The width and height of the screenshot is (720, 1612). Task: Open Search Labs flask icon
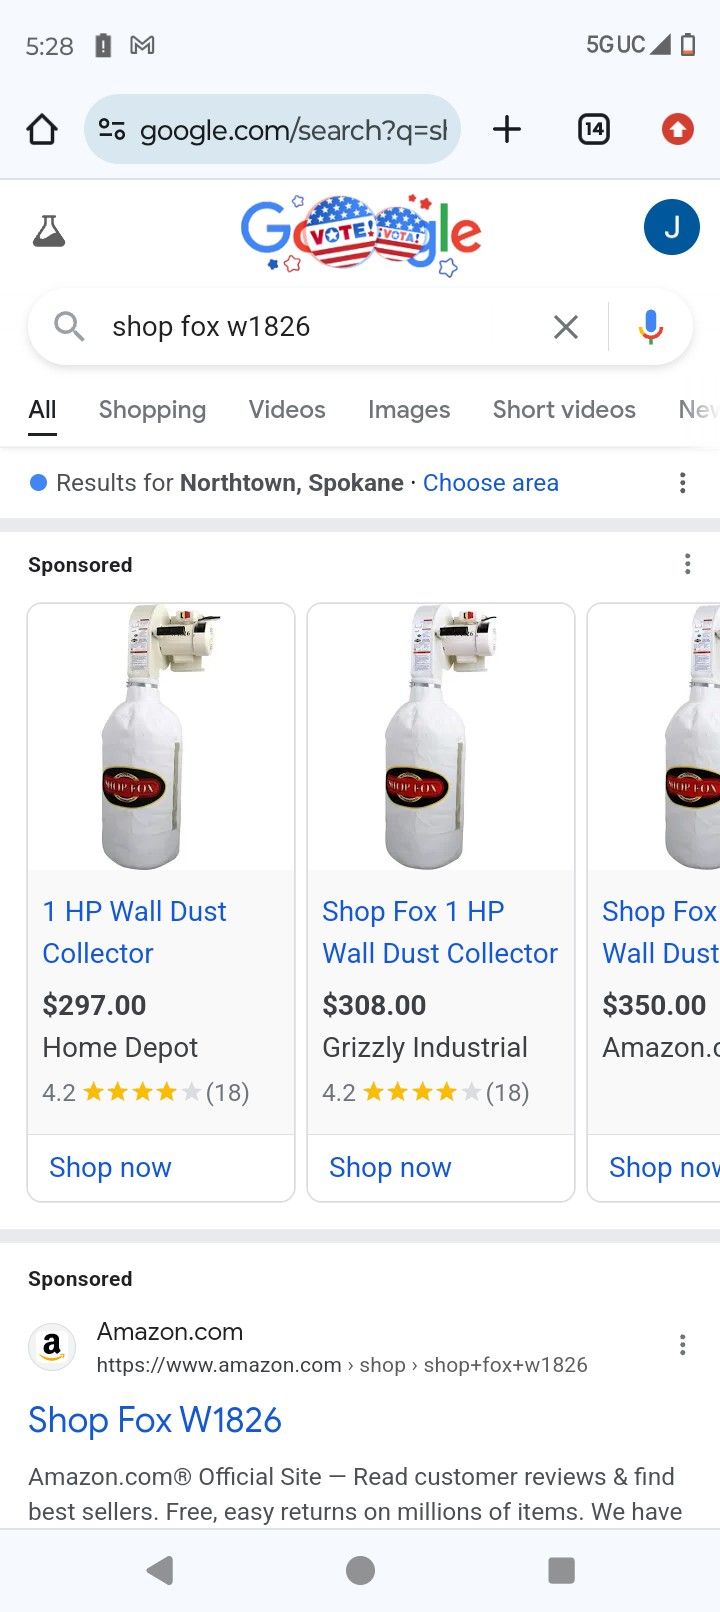coord(48,231)
